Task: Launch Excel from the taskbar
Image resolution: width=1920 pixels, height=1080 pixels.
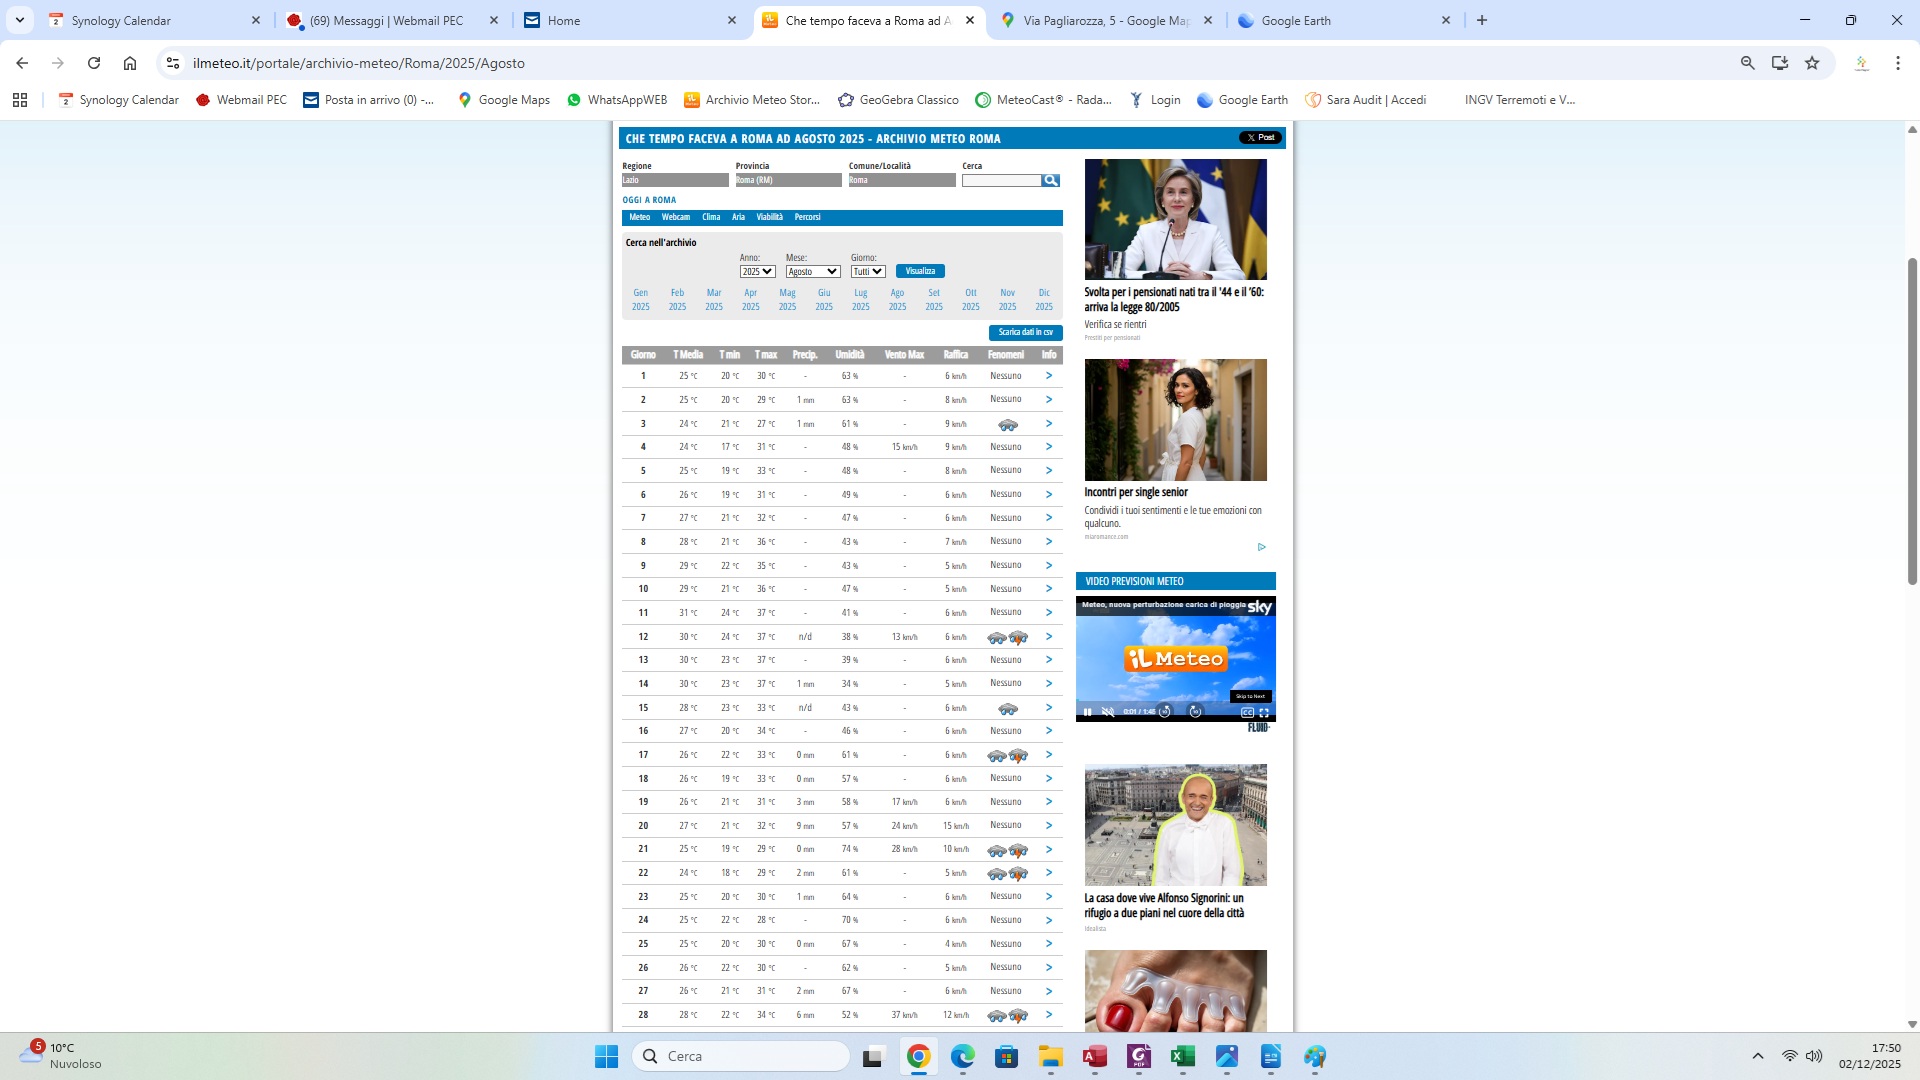Action: pos(1182,1057)
